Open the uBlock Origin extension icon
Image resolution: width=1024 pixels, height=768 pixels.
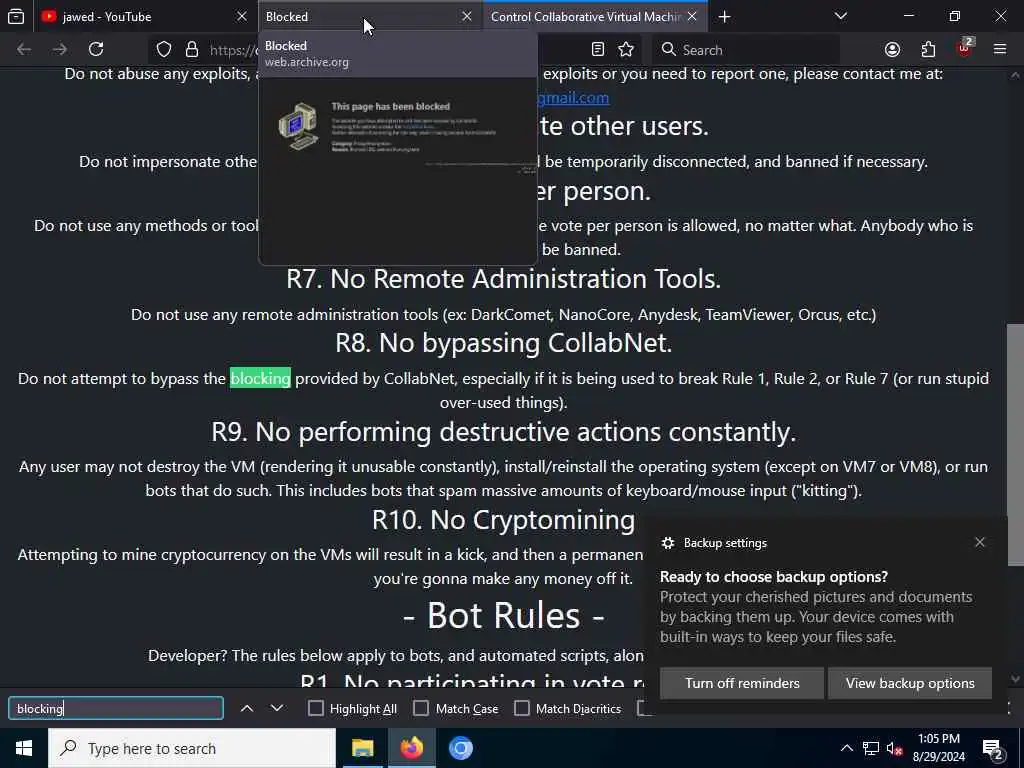965,50
